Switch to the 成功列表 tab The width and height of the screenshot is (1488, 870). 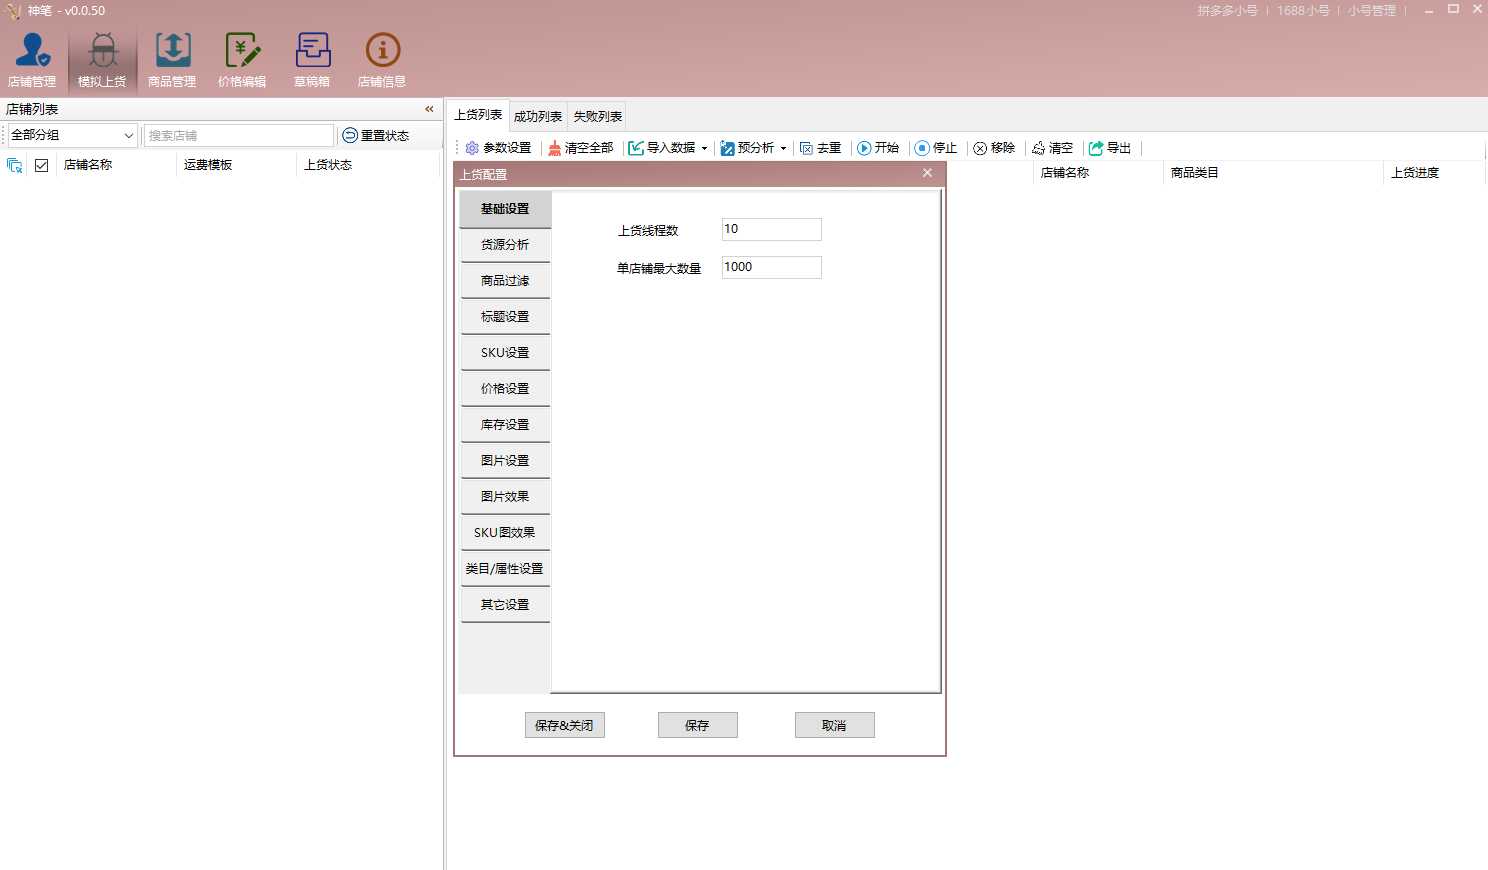(538, 116)
